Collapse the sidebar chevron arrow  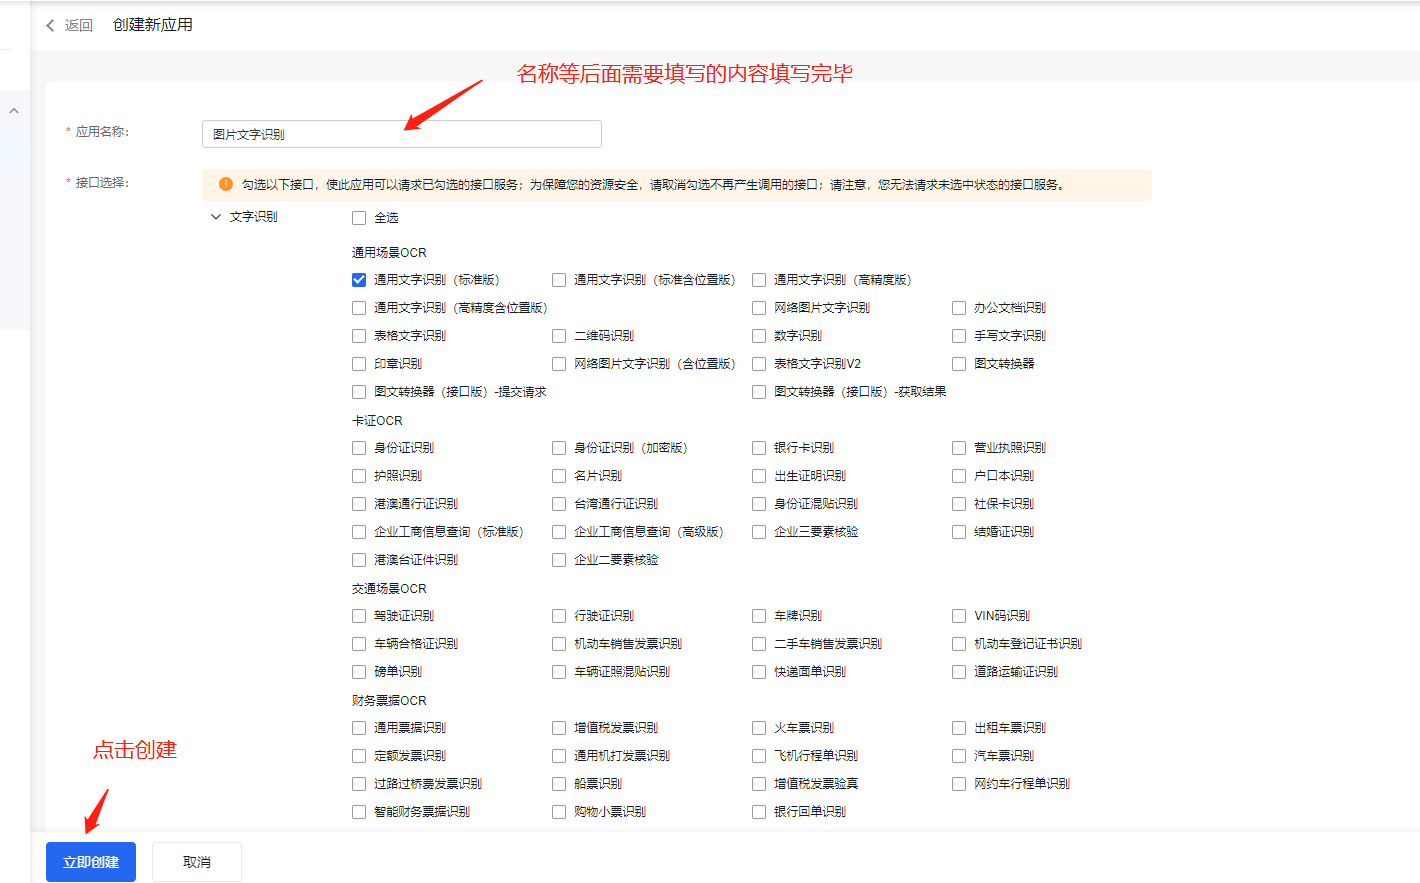(14, 111)
